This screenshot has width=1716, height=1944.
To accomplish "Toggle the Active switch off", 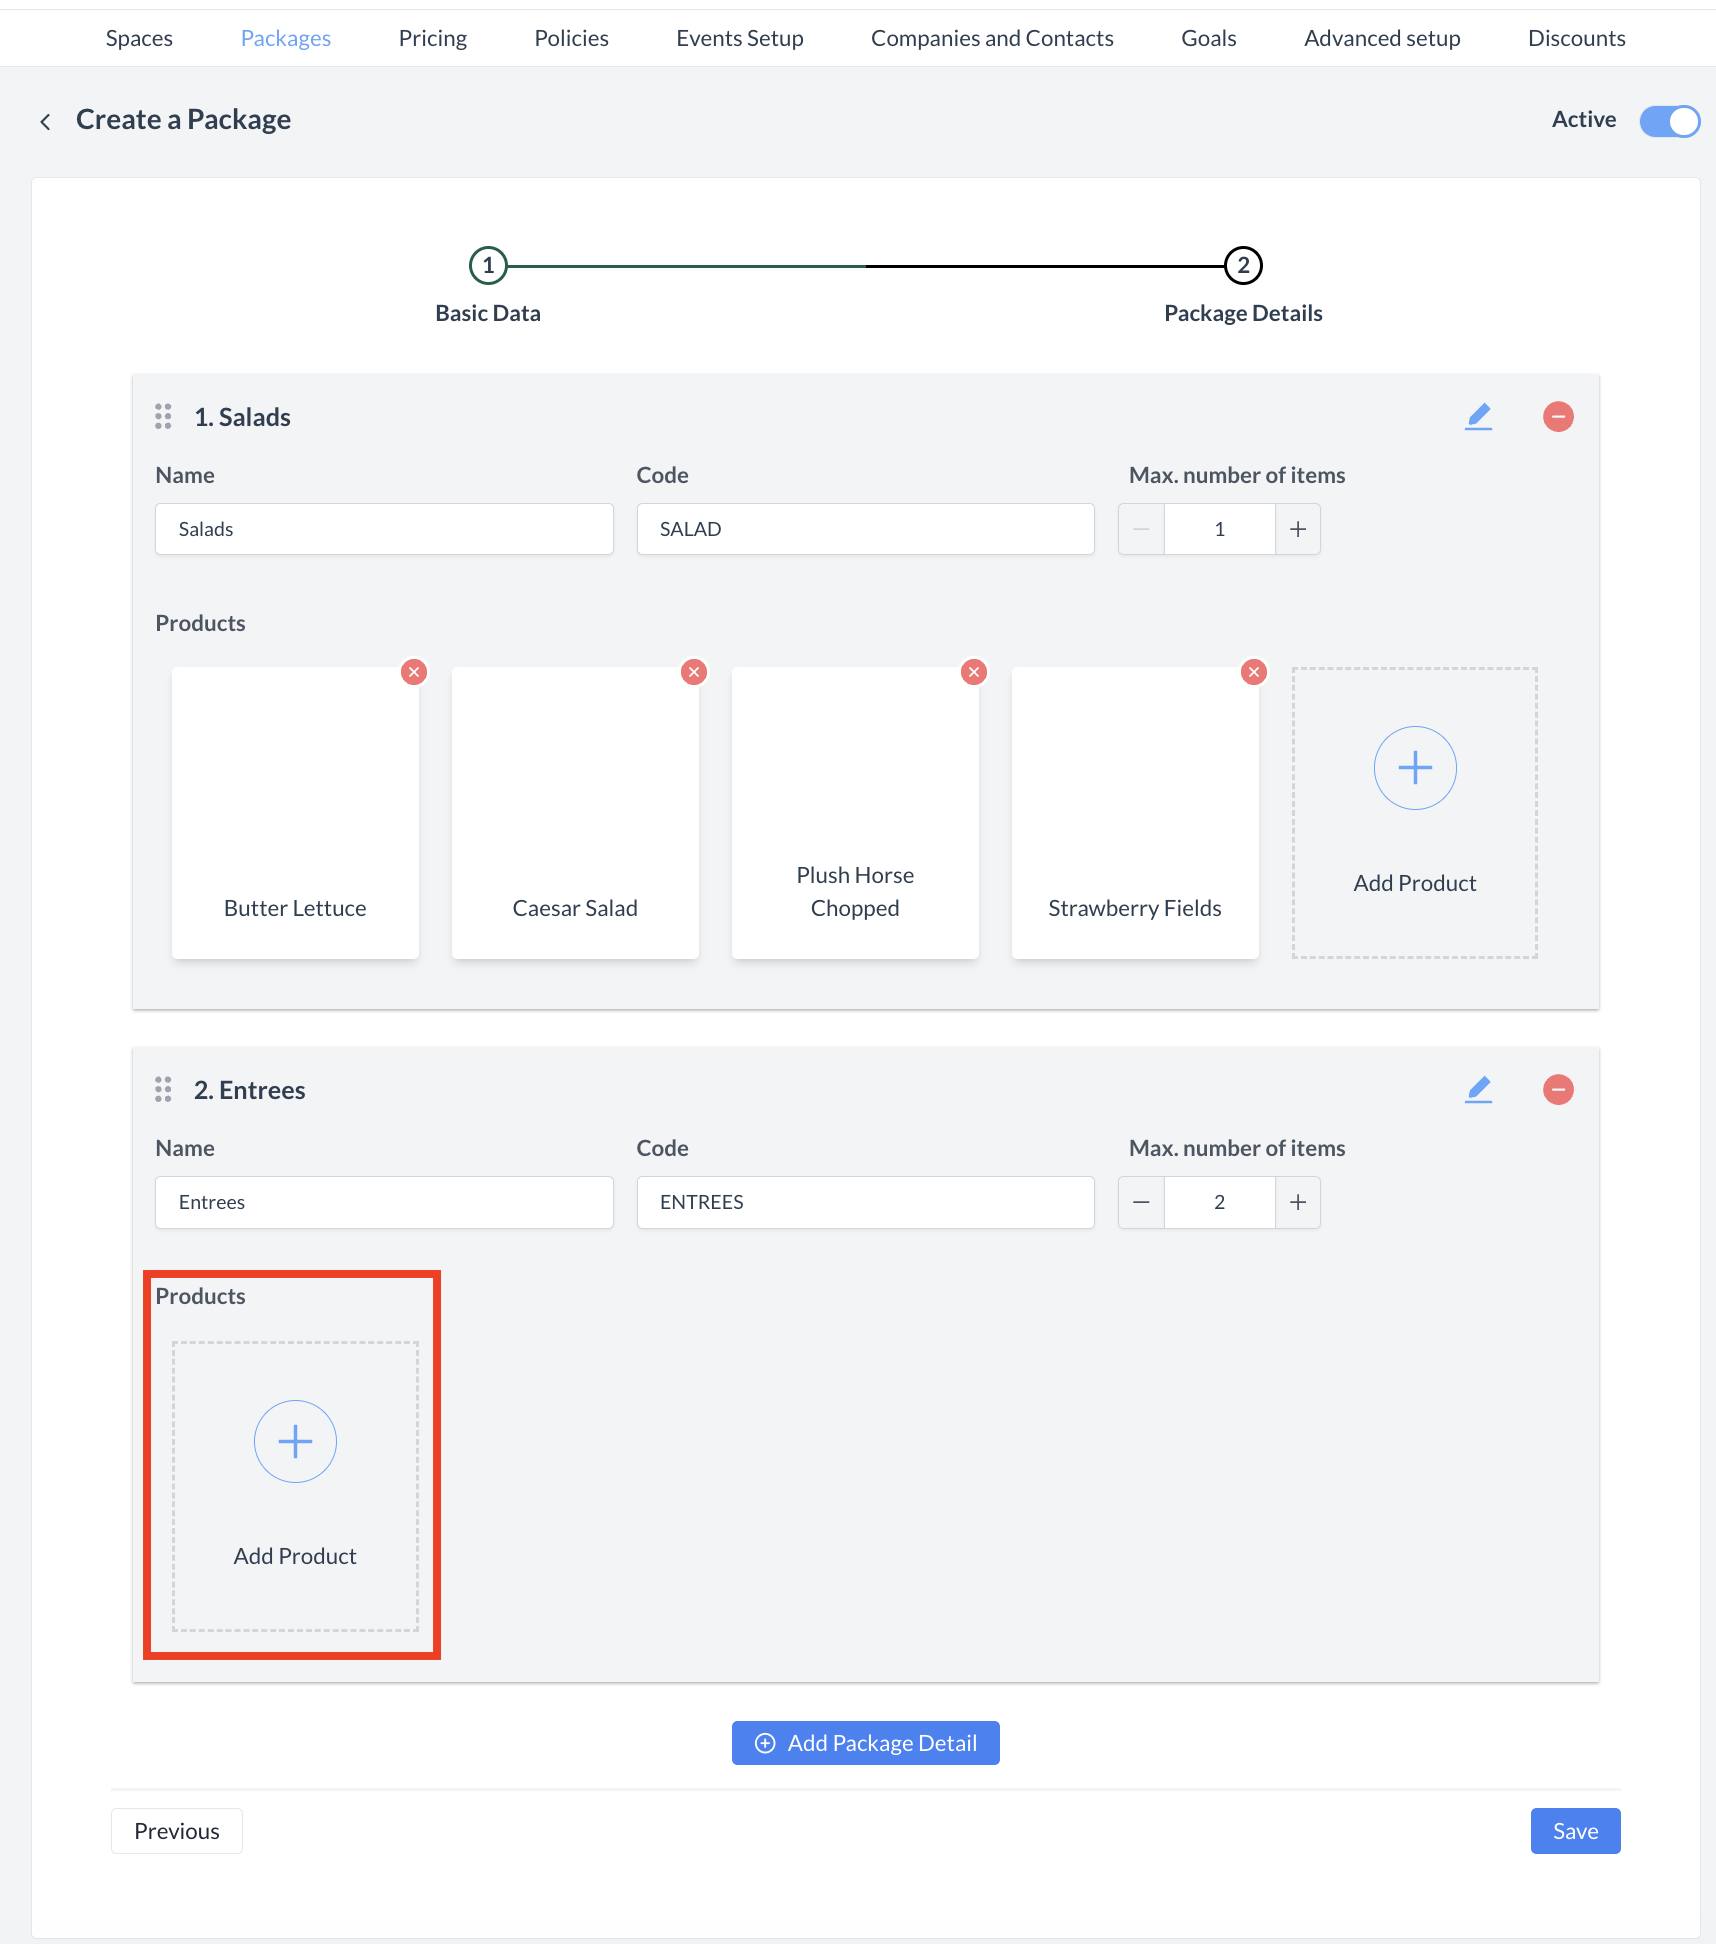I will (1669, 121).
